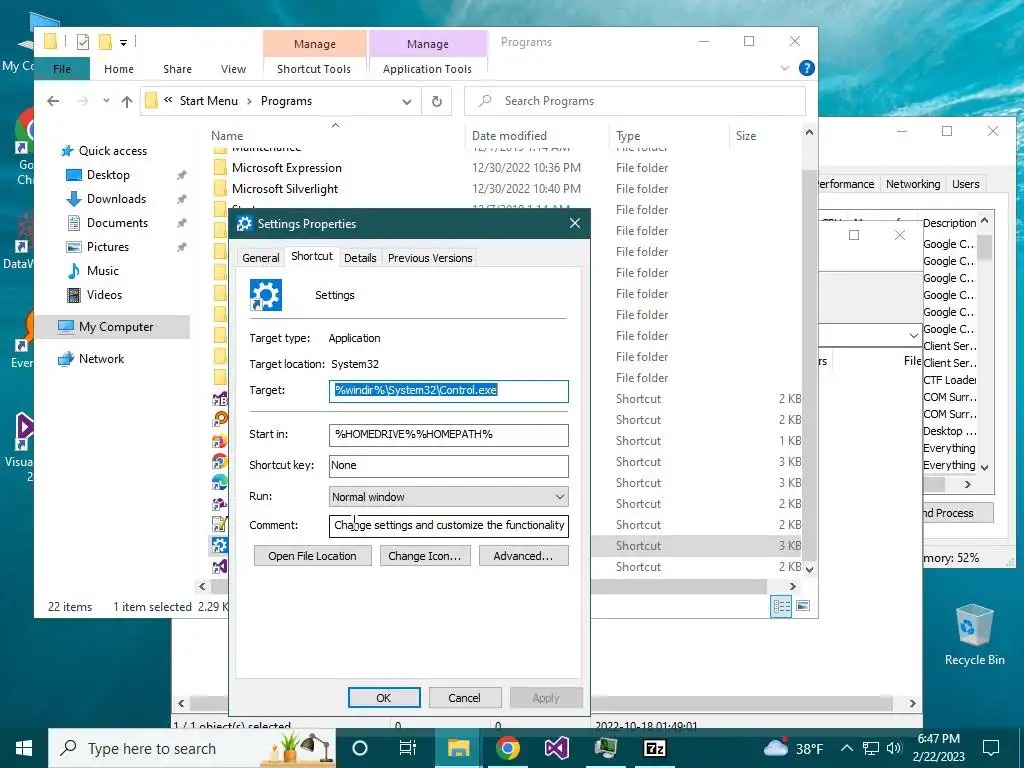Screen dimensions: 1024x768
Task: Open the Customize Quick Access Toolbar dropdown
Action: tap(123, 42)
